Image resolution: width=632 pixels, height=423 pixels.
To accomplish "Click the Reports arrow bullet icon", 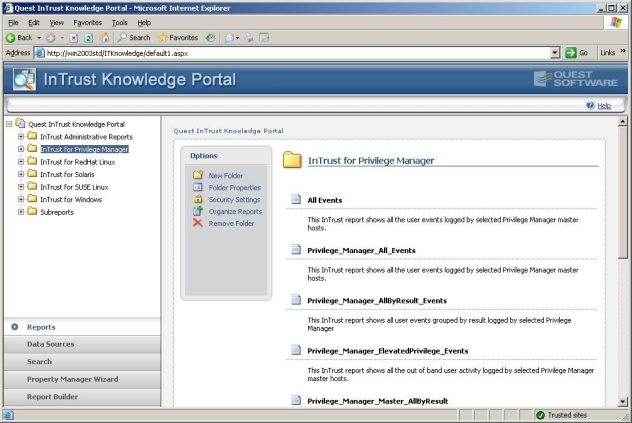I will click(x=15, y=327).
